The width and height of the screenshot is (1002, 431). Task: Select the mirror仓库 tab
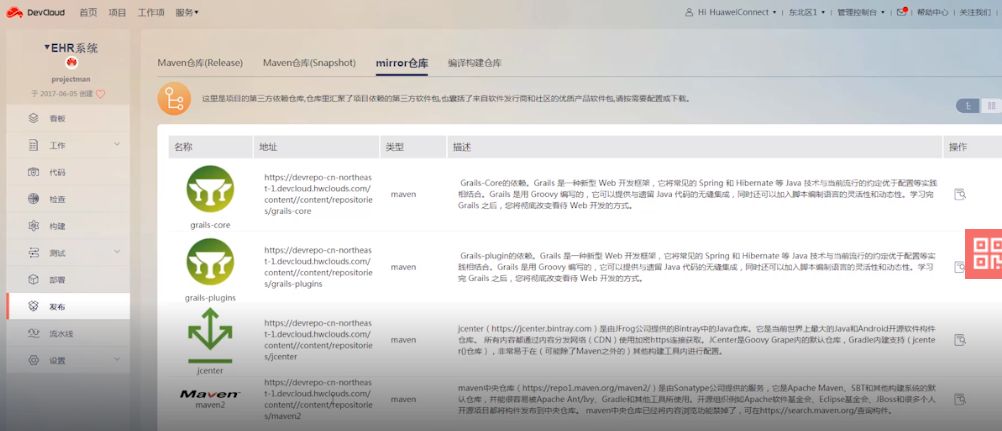(402, 63)
